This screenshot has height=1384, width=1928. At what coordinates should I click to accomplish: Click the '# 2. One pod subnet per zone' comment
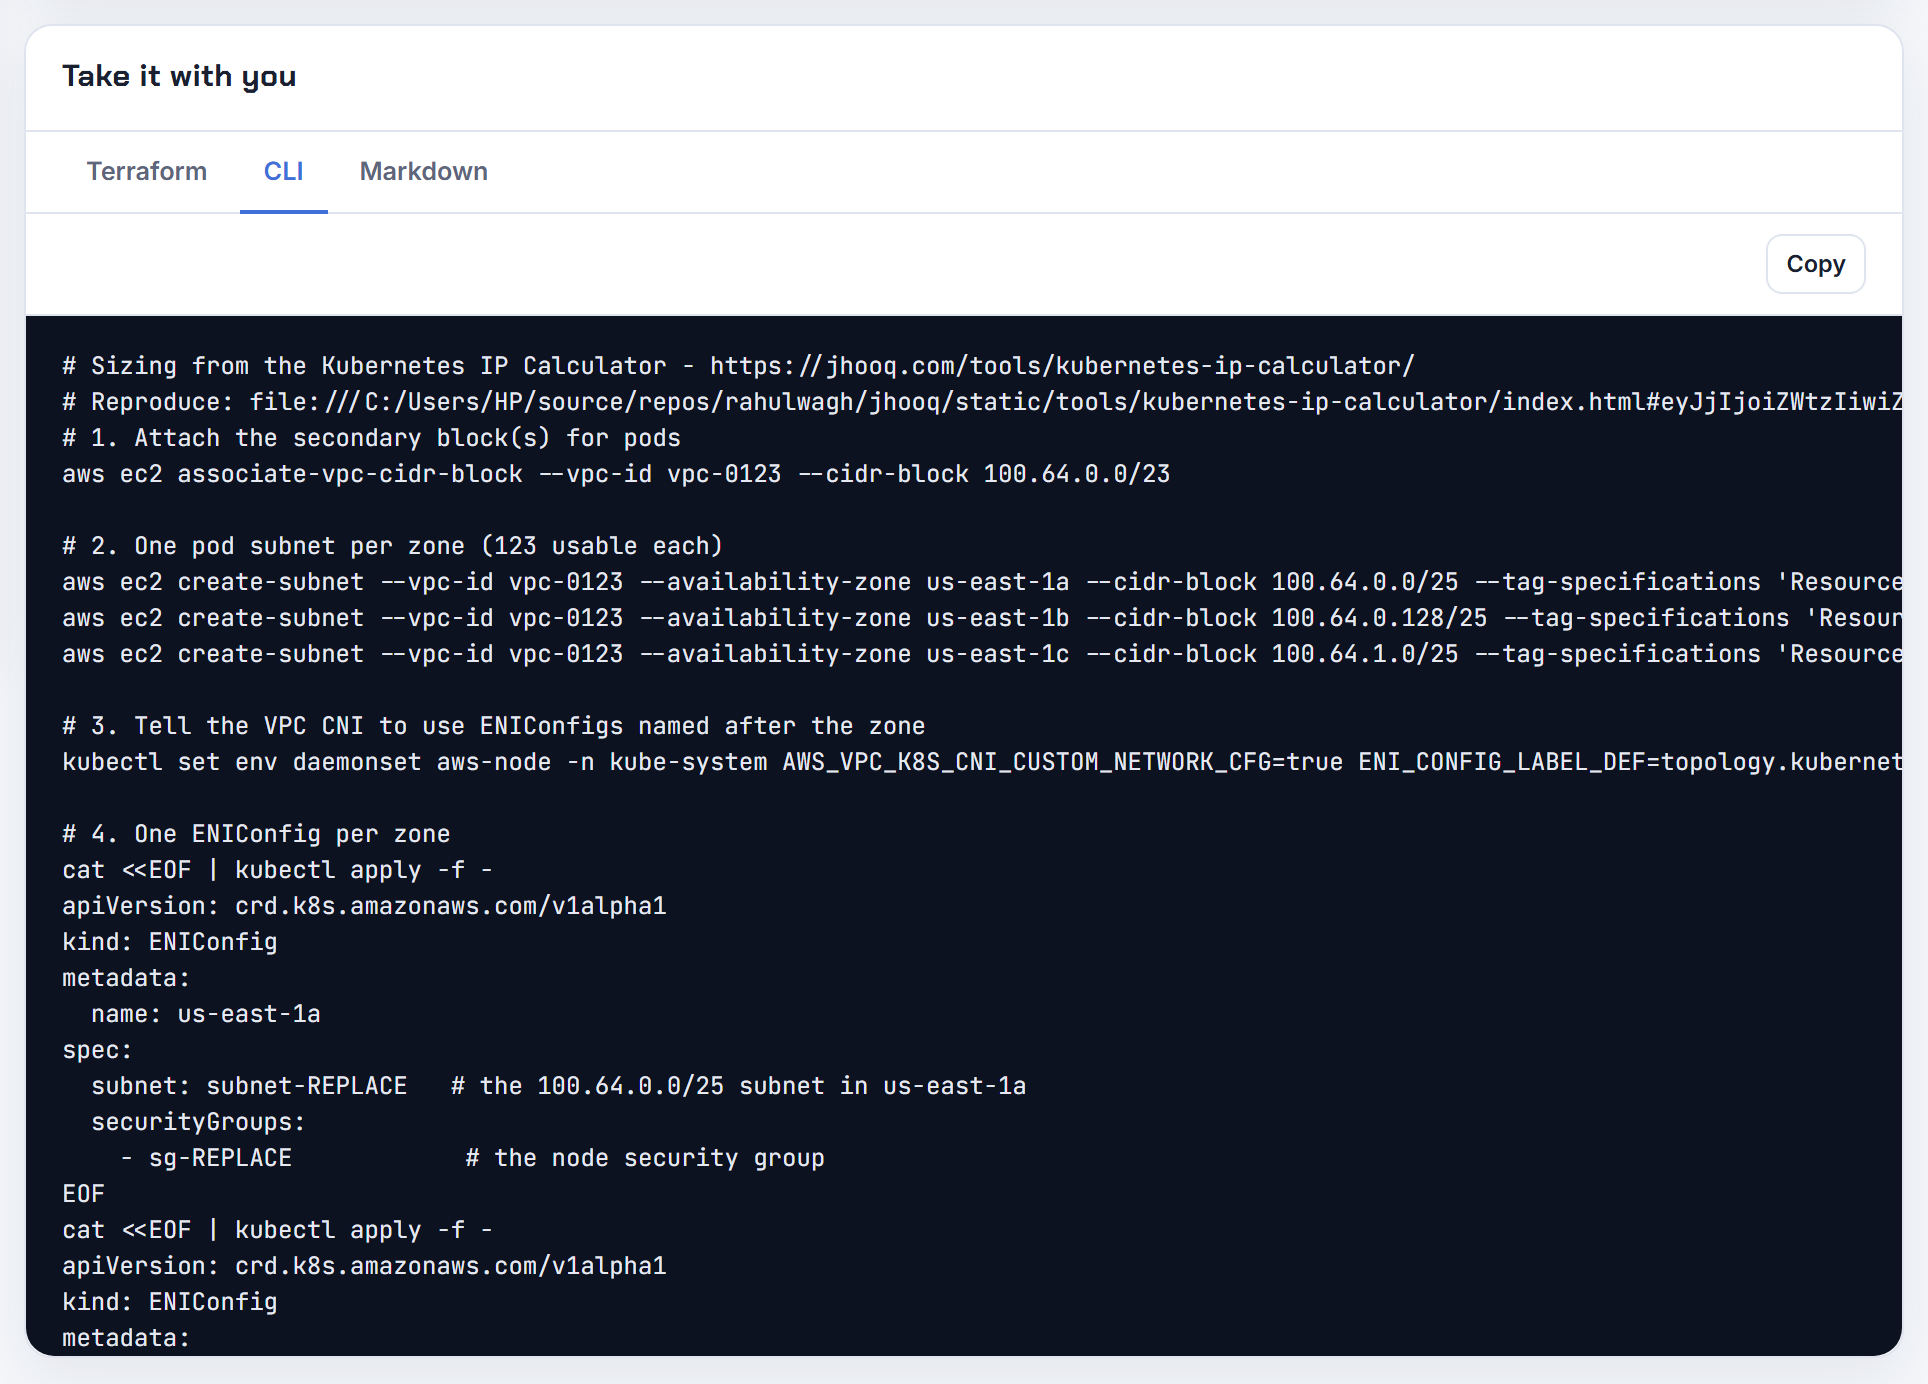click(x=392, y=546)
